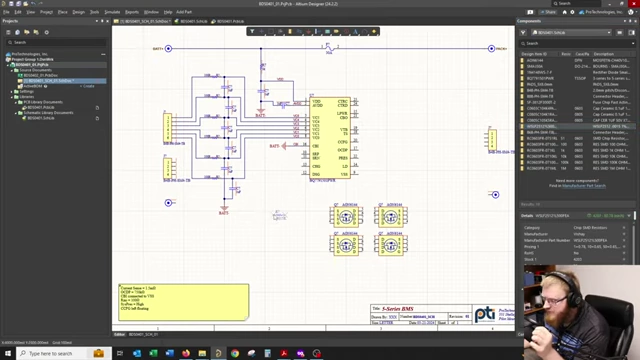Screen dimensions: 640x360
Task: Open the Design menu
Action: [78, 12]
